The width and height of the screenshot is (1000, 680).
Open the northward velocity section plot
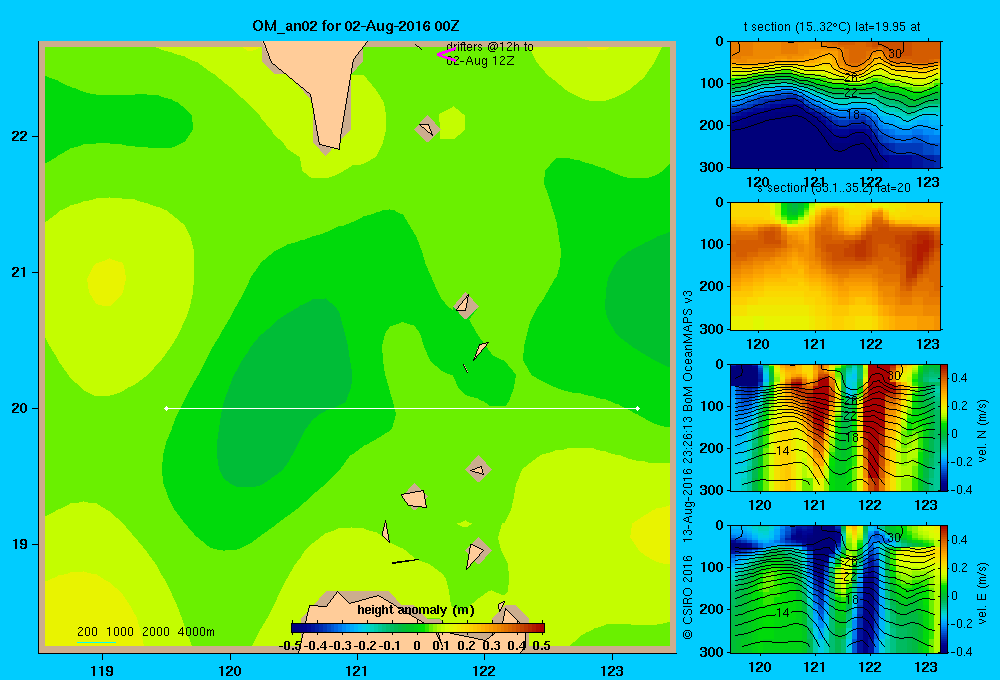[835, 427]
